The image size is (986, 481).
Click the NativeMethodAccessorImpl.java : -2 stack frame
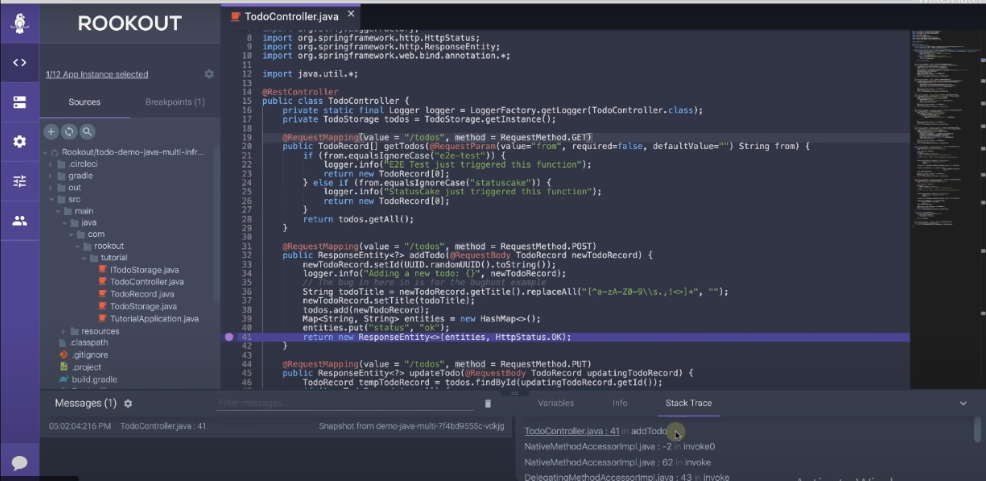[x=619, y=446]
